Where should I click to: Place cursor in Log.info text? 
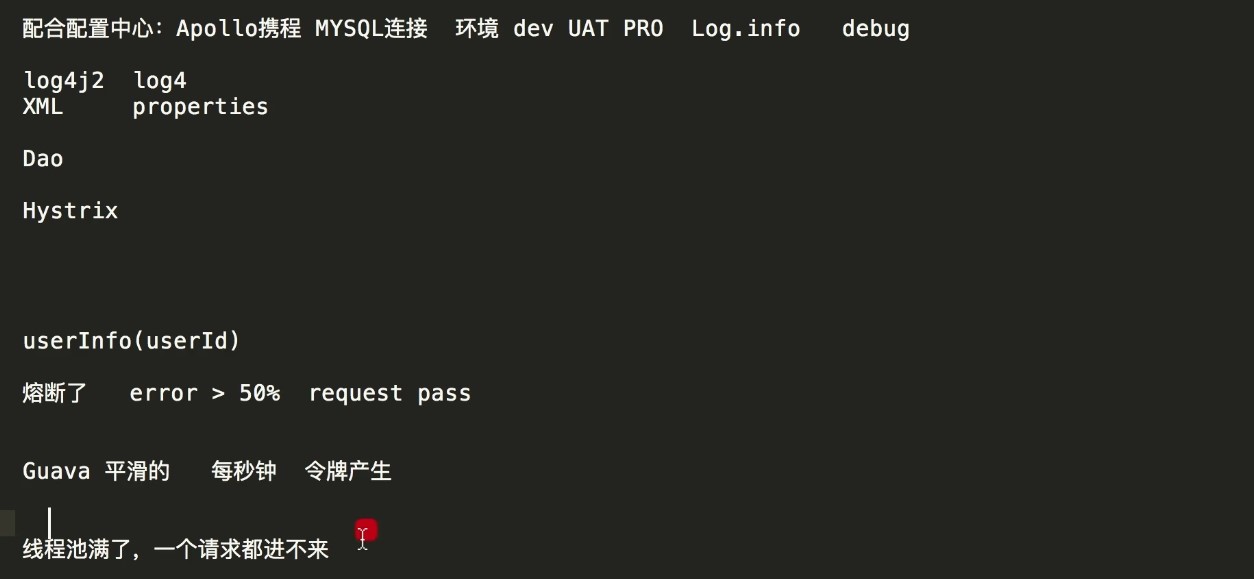coord(746,28)
